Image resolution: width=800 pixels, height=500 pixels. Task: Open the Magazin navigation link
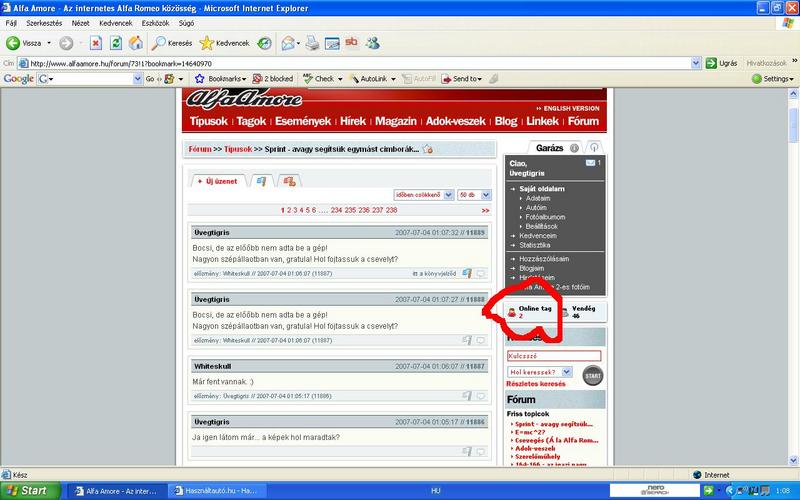click(x=395, y=121)
